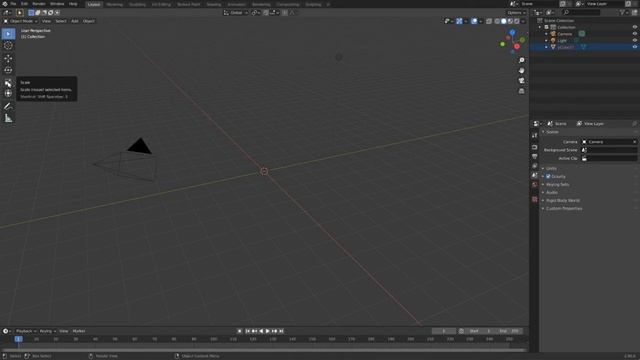Open the Render properties tab
Image resolution: width=640 pixels, height=360 pixels.
[535, 147]
